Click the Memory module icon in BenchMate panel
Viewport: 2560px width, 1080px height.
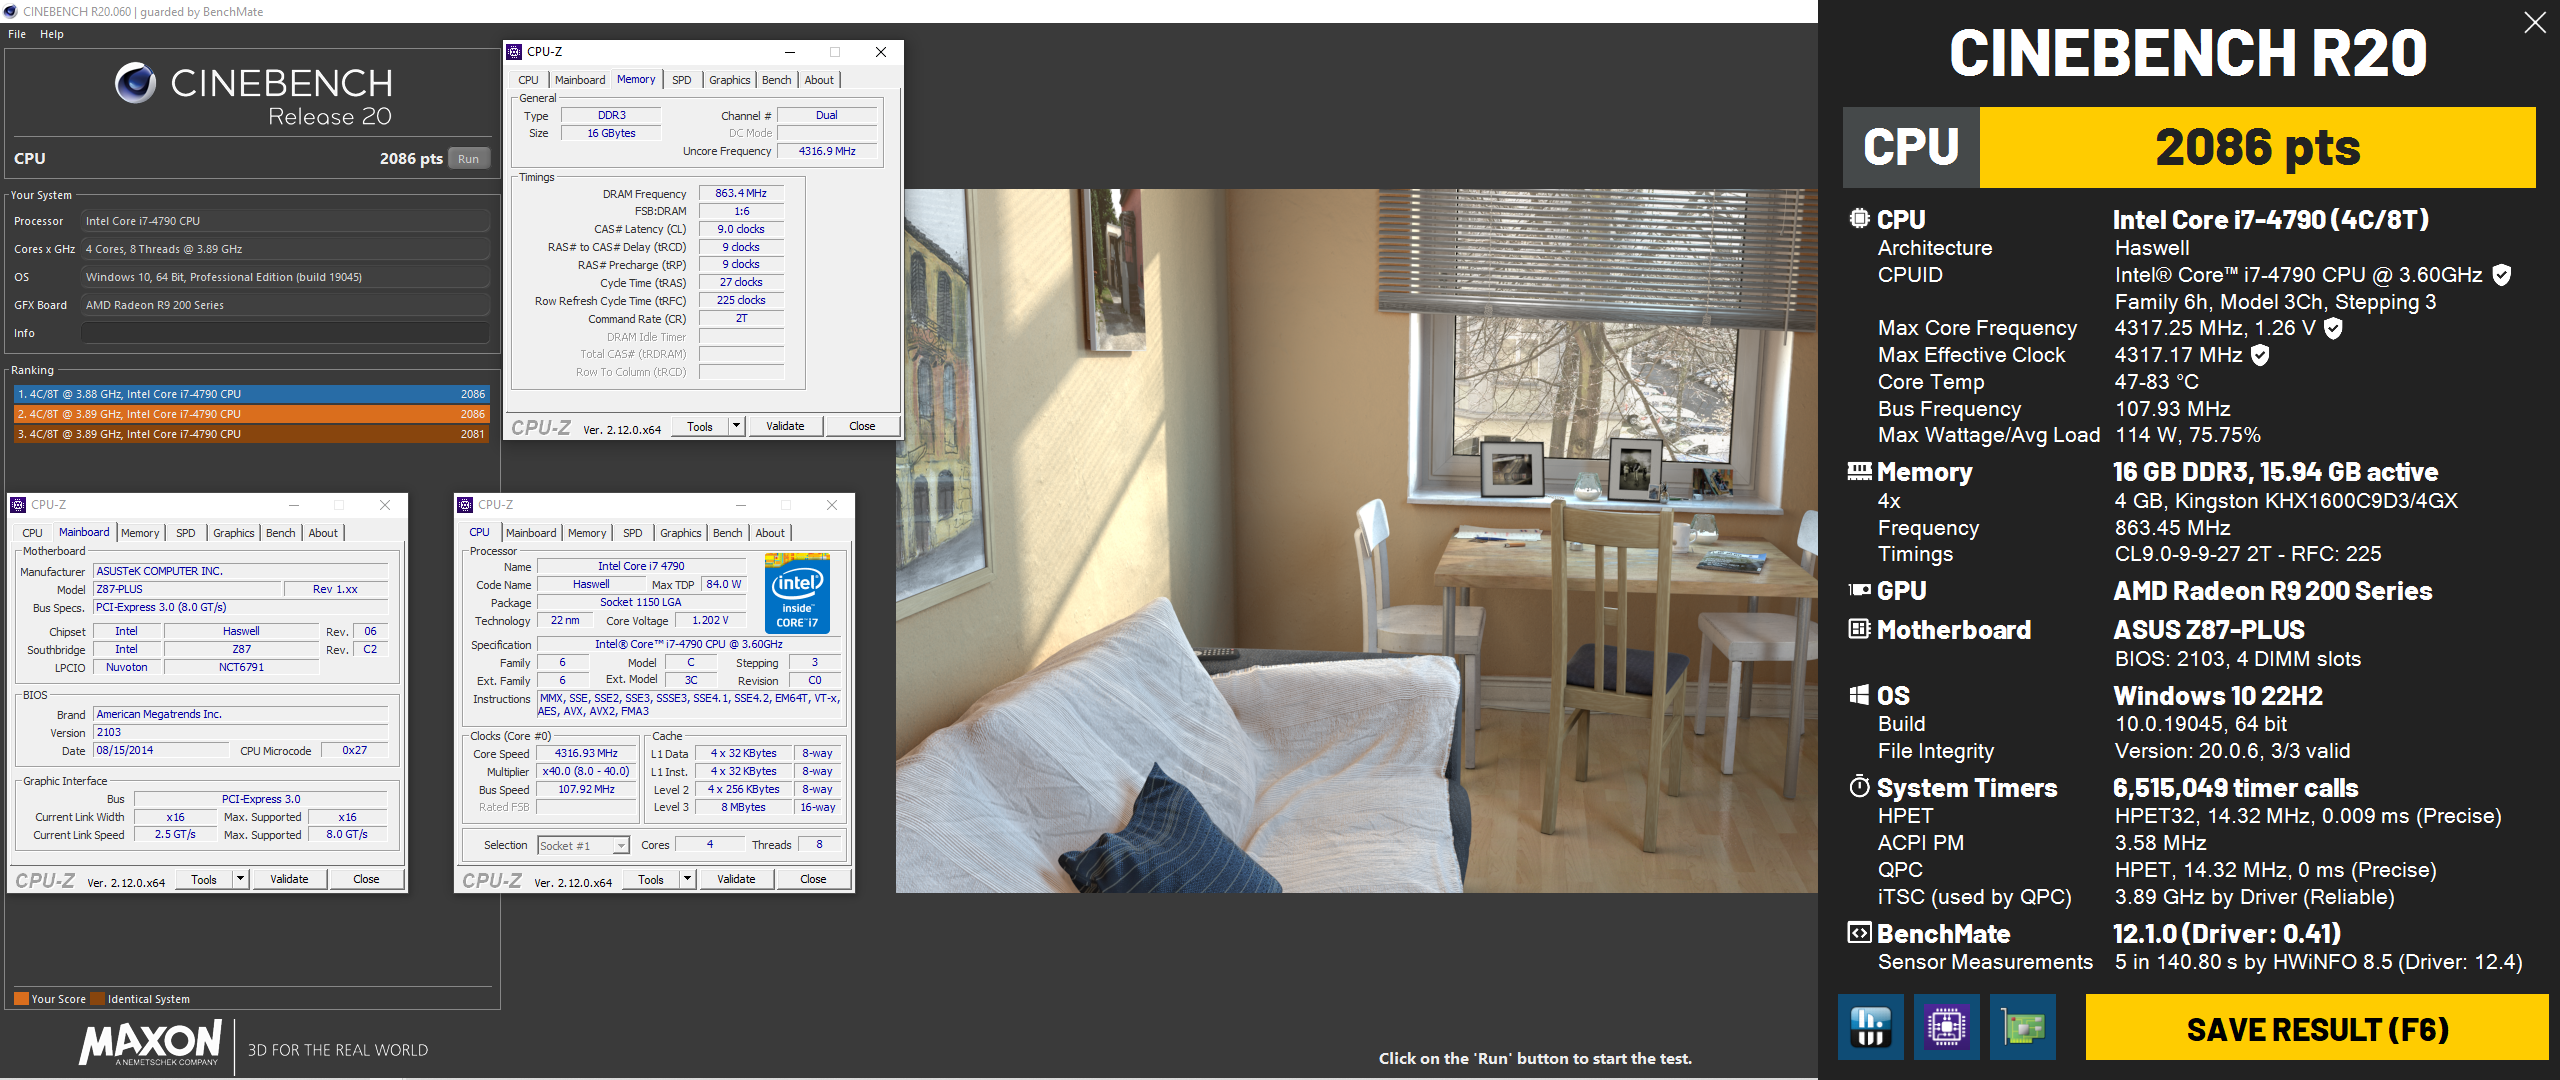[x=1859, y=471]
